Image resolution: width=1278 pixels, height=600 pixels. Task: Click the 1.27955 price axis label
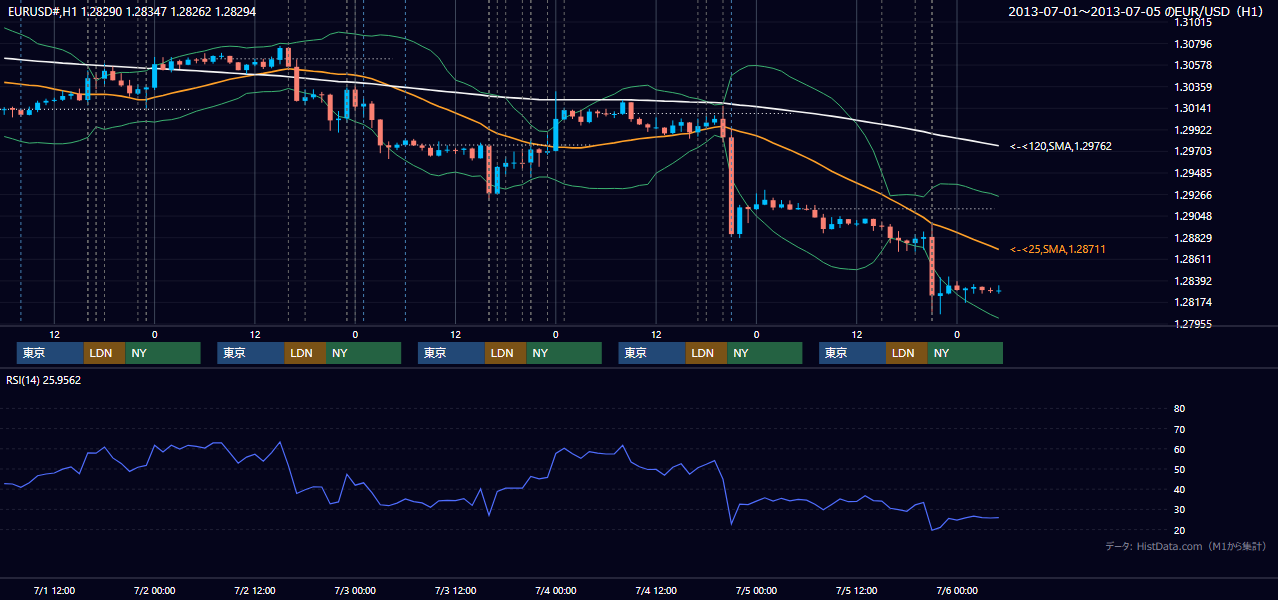click(x=1193, y=324)
